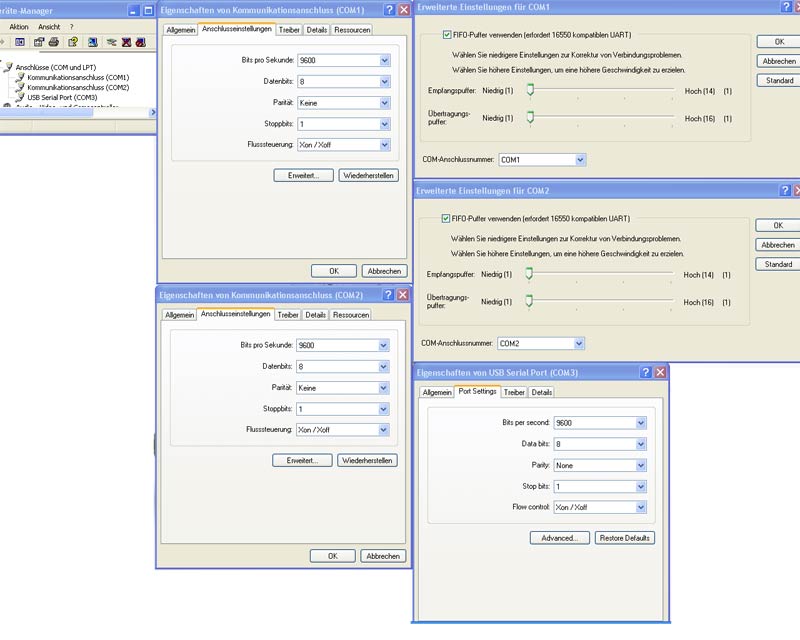Click Standard button in COM1 advanced settings
This screenshot has width=800, height=640.
(779, 81)
